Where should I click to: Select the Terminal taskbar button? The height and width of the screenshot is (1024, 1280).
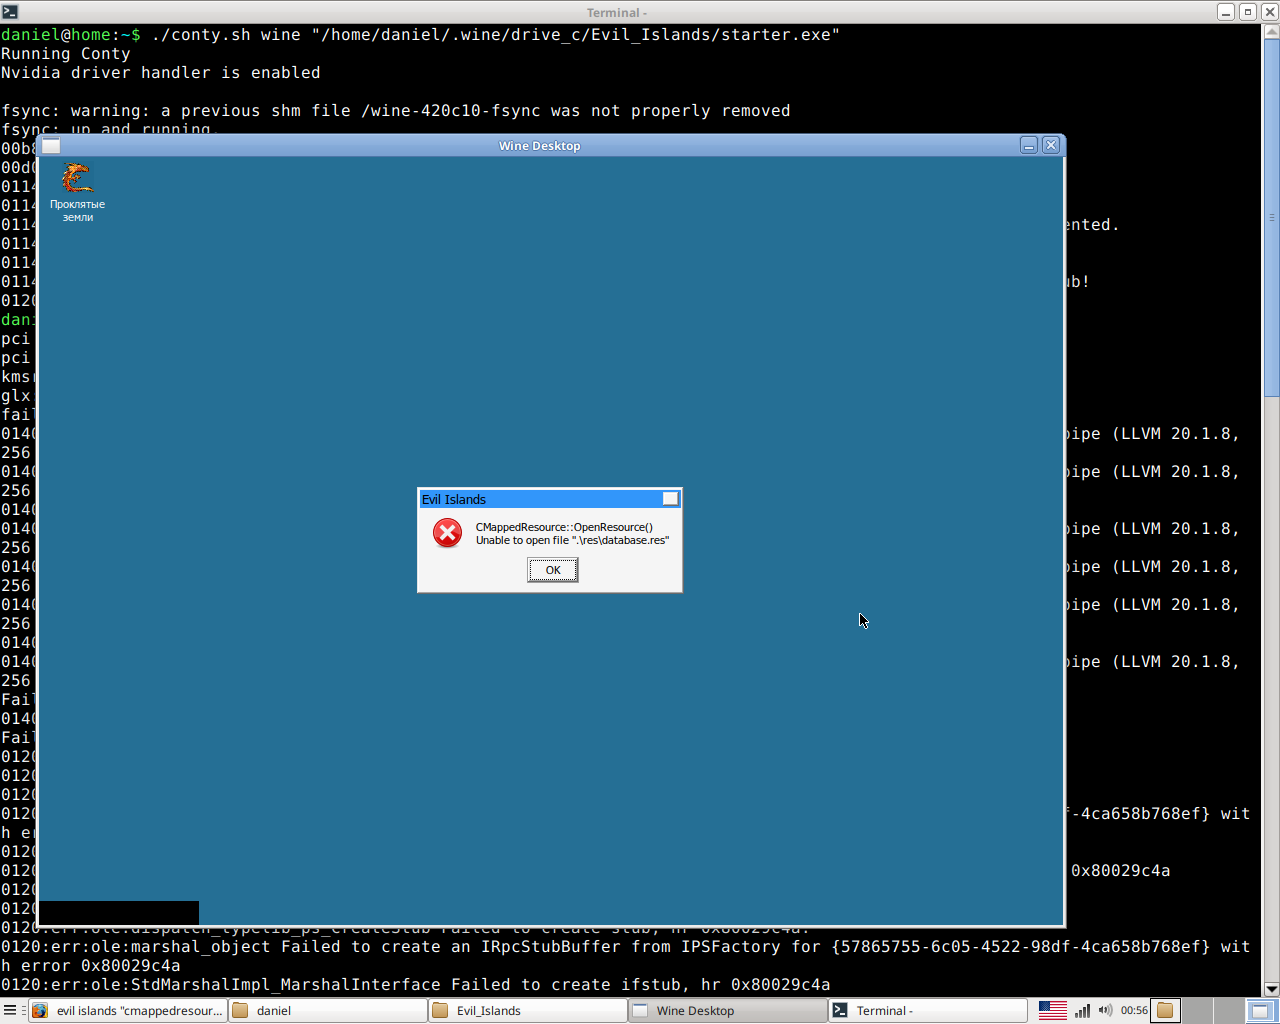(928, 1011)
